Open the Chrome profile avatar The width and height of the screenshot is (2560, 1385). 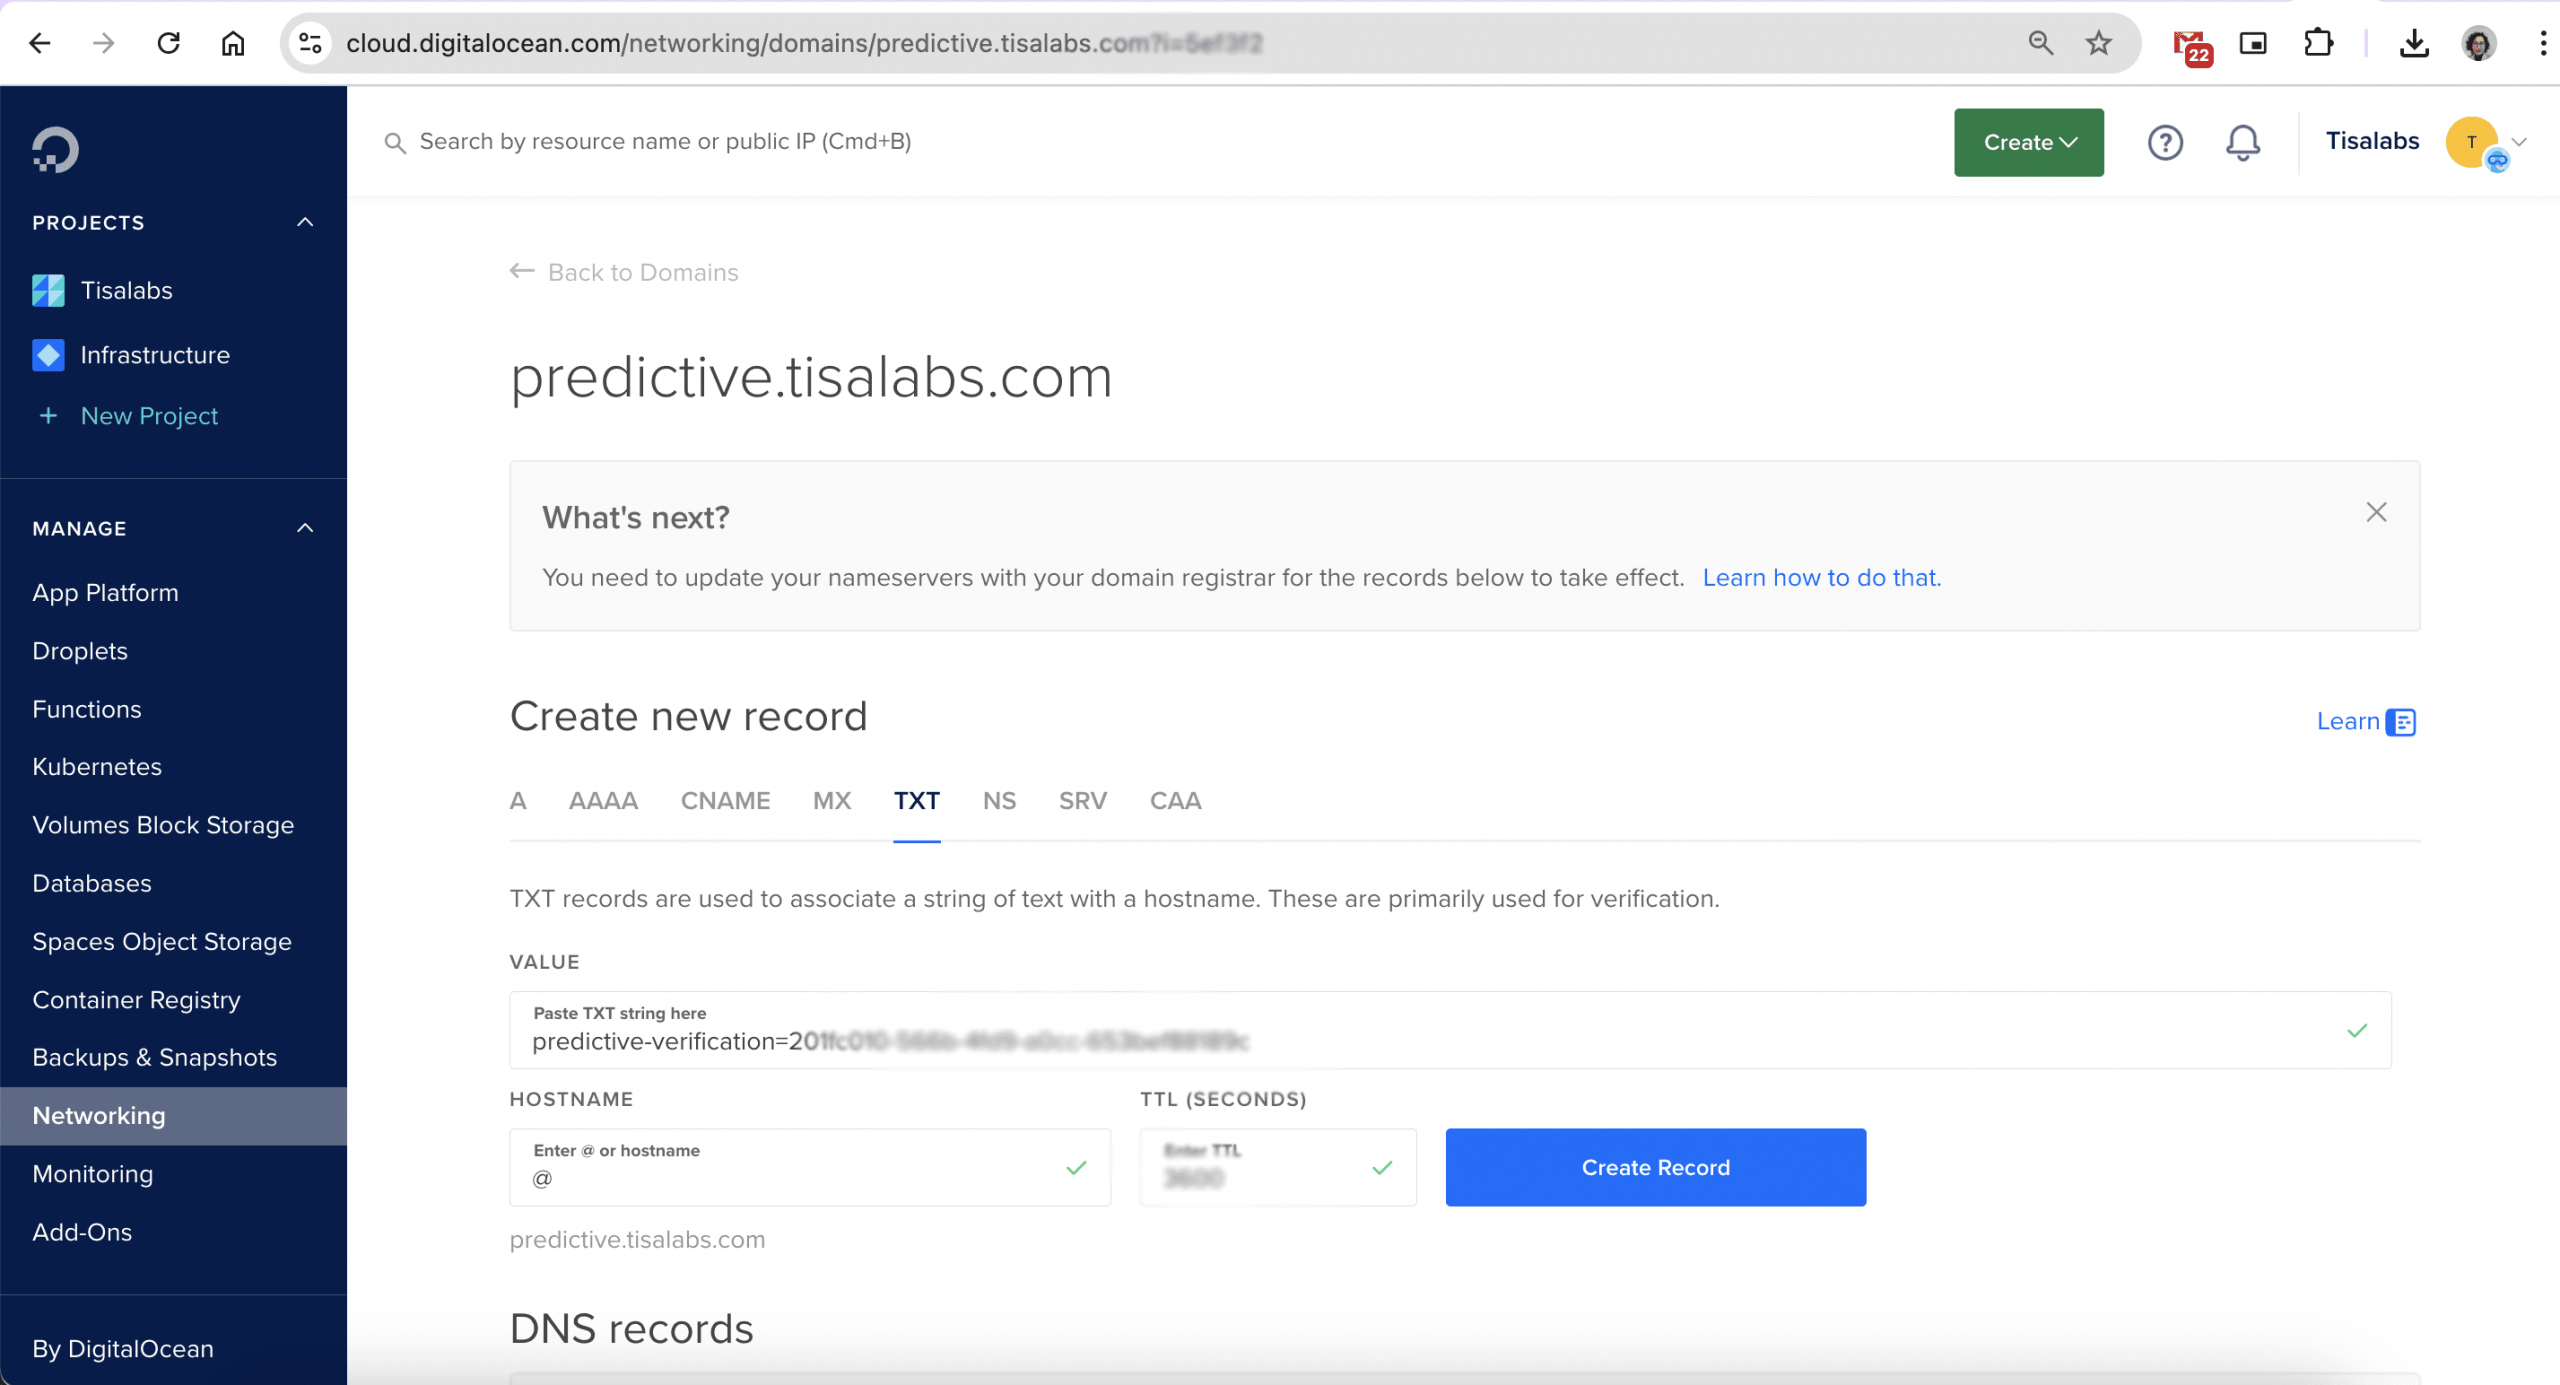point(2479,43)
